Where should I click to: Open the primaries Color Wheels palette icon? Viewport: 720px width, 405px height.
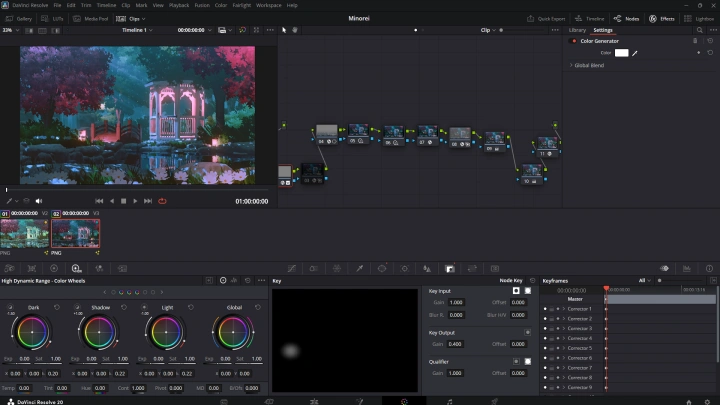tap(54, 269)
